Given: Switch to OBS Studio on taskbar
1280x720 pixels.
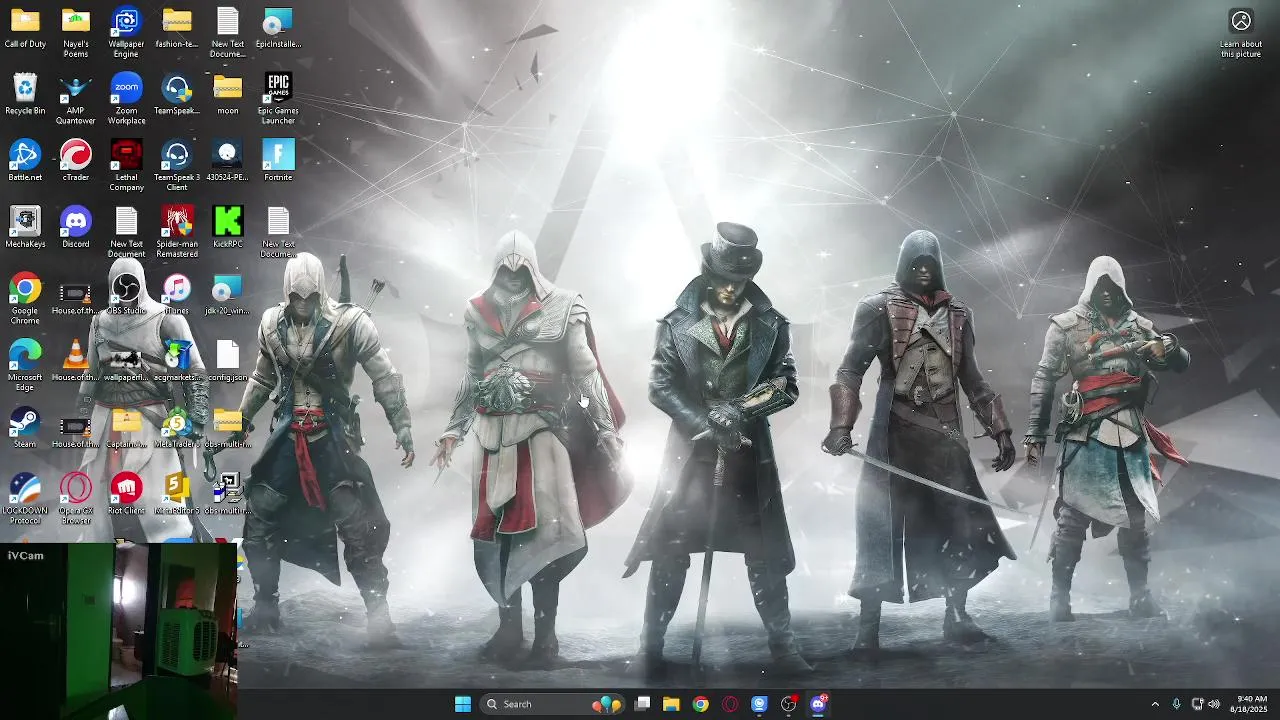Looking at the screenshot, I should [789, 704].
